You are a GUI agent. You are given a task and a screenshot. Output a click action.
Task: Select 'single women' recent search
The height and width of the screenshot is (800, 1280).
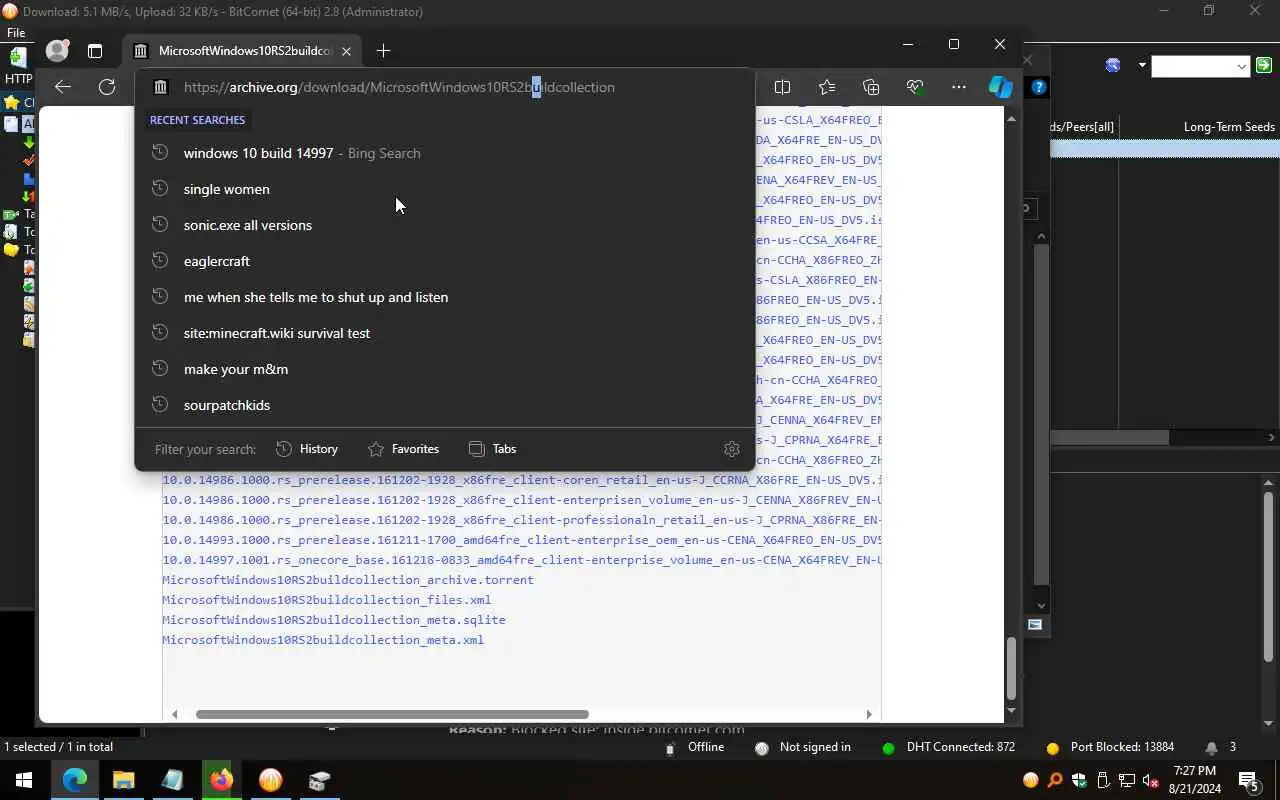[x=445, y=189]
